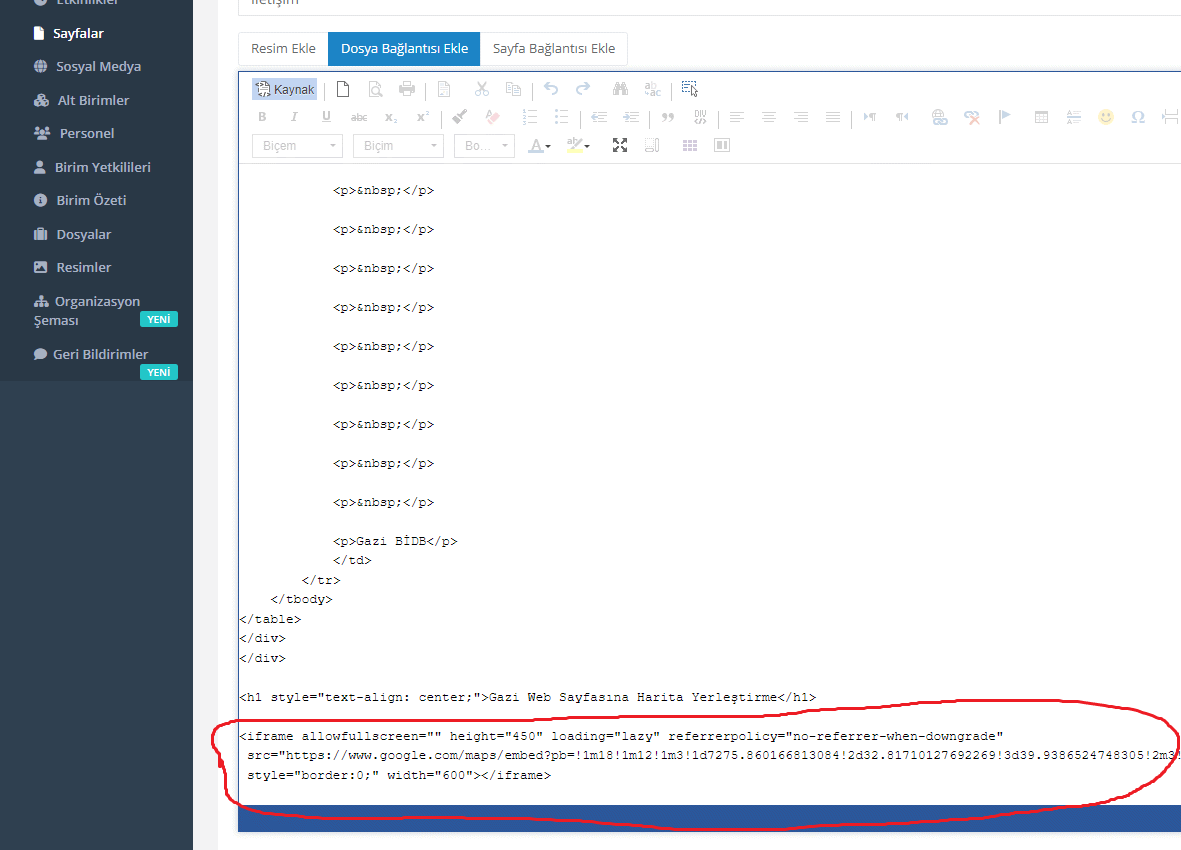Click the Decrease Indent icon

(x=599, y=117)
